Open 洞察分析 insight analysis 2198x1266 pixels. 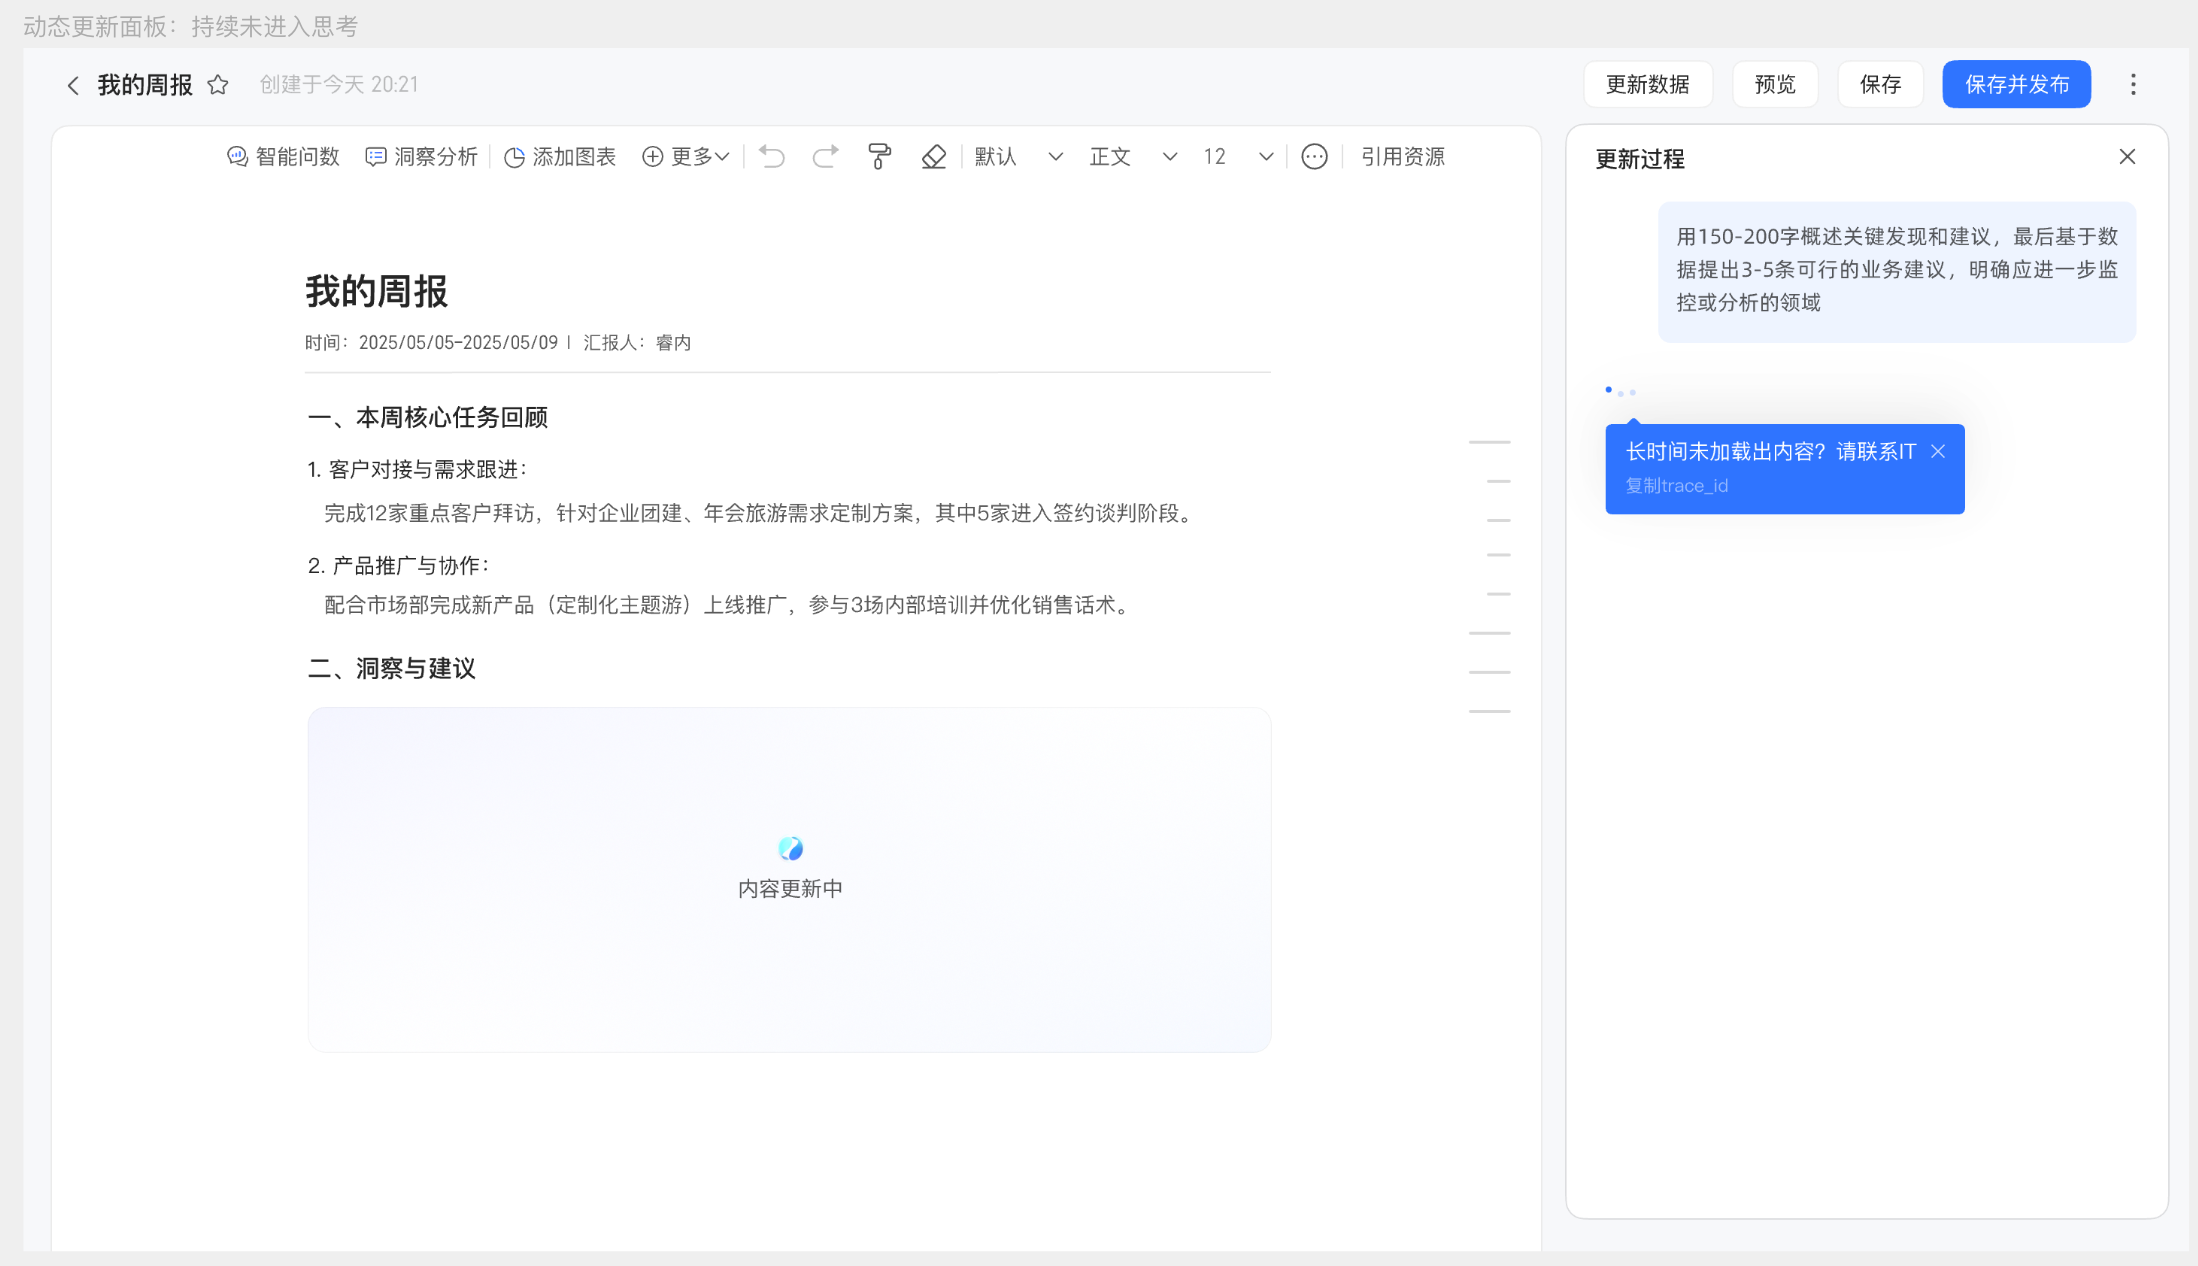(421, 157)
